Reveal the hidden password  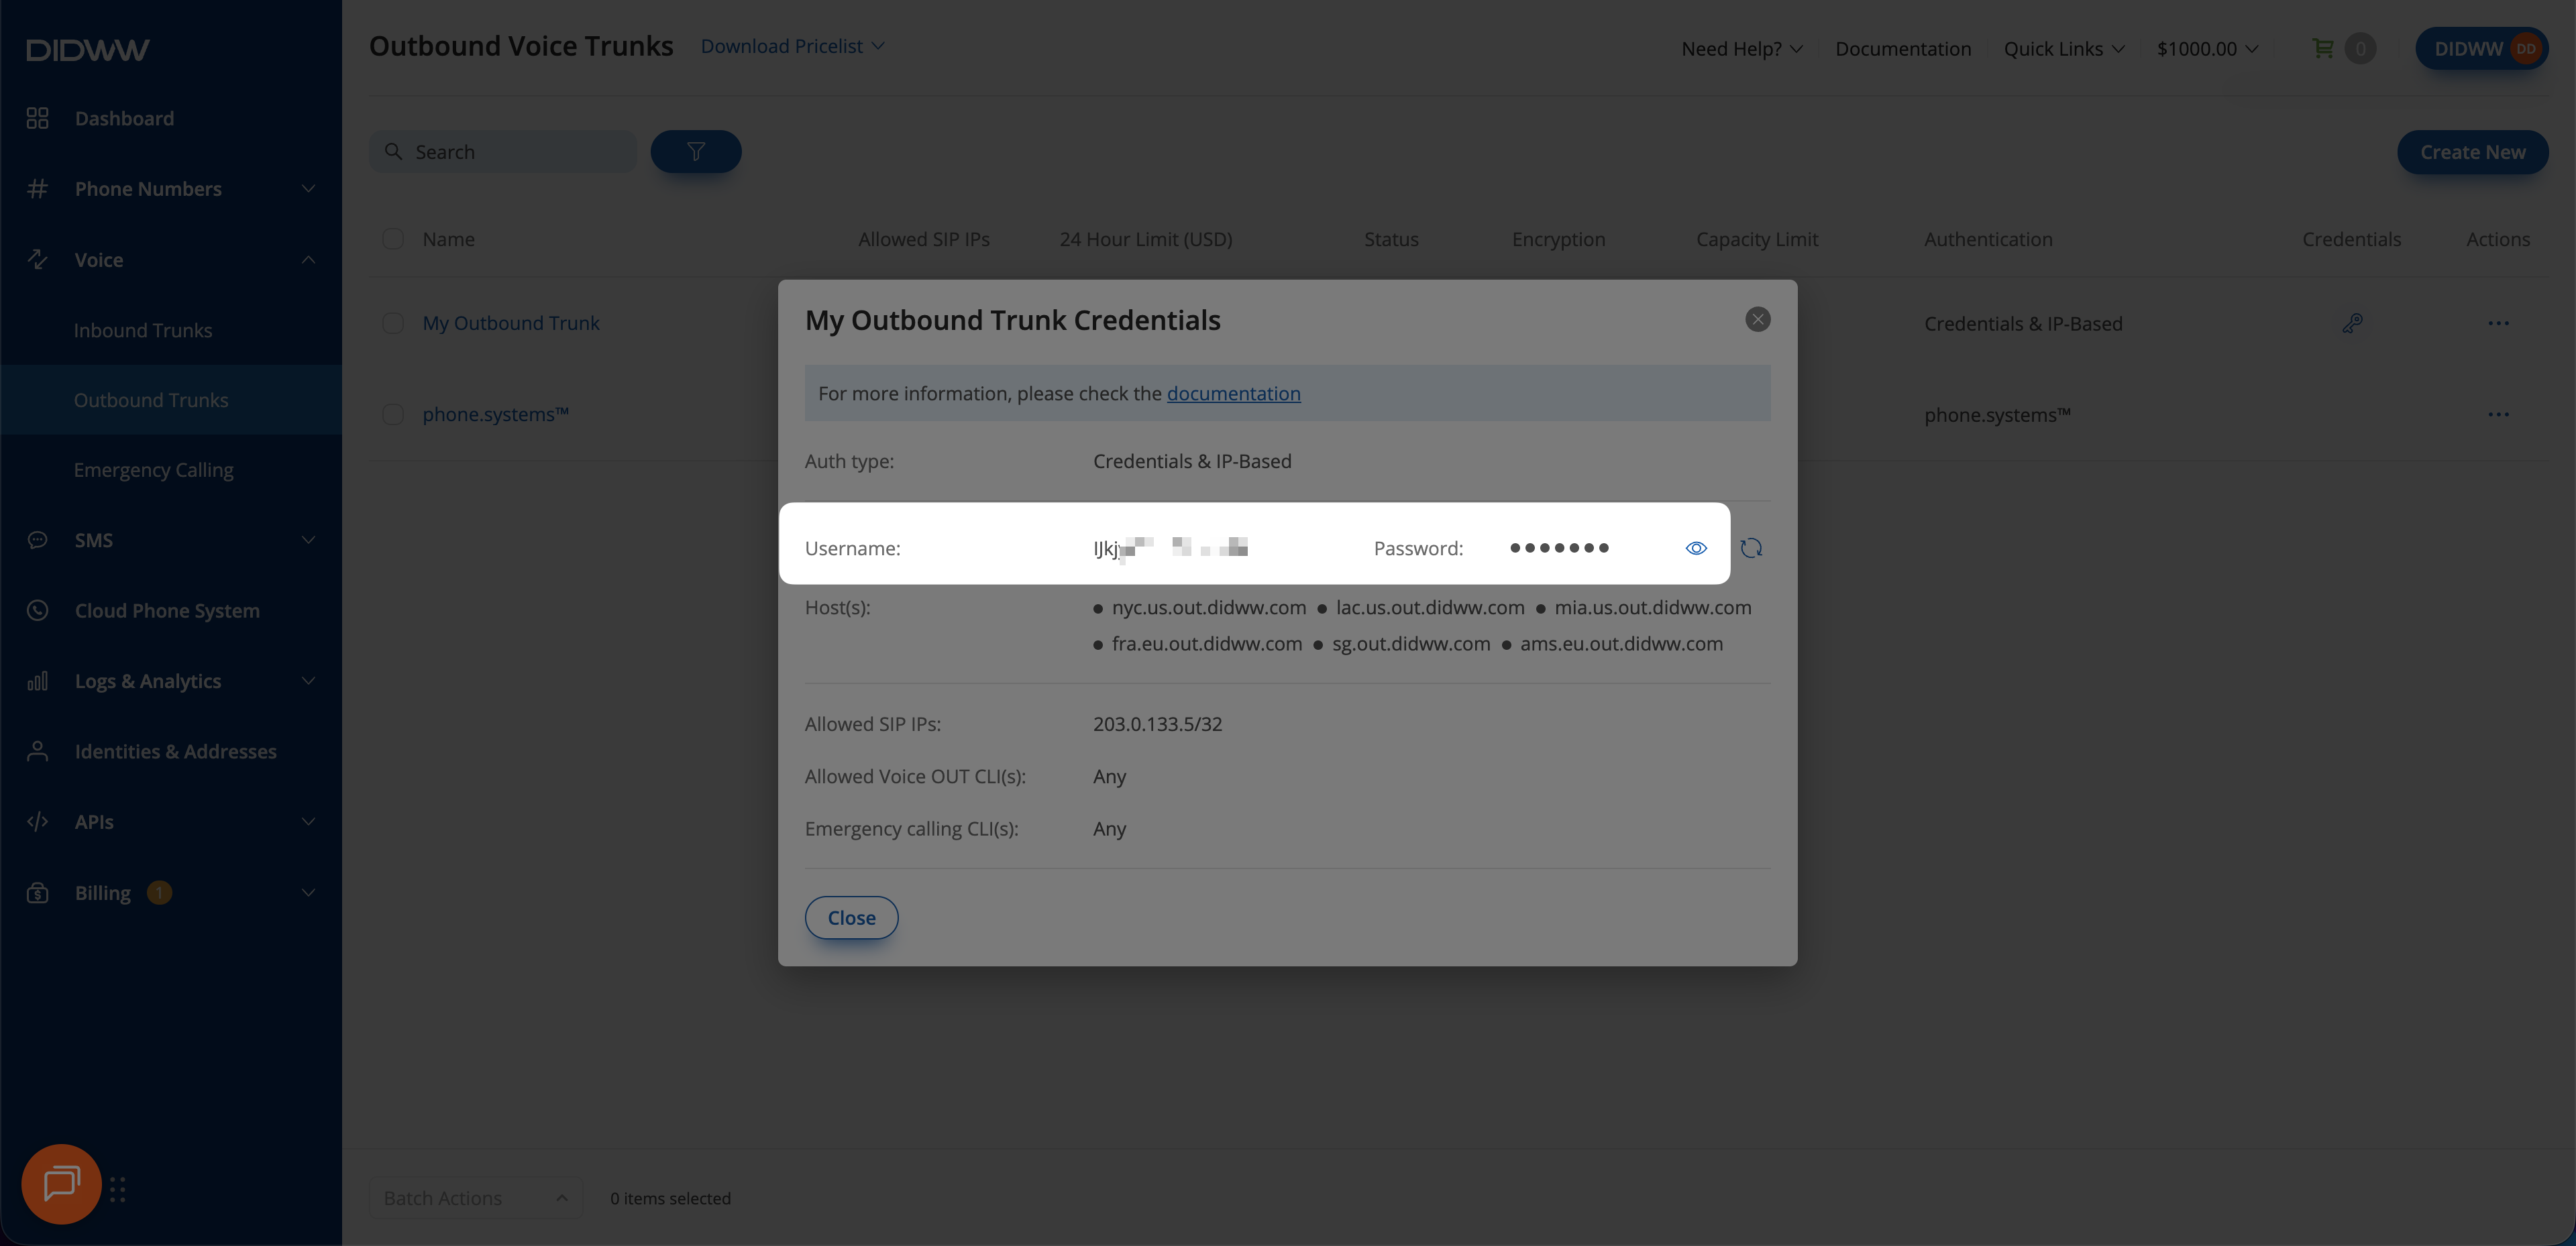[1696, 548]
